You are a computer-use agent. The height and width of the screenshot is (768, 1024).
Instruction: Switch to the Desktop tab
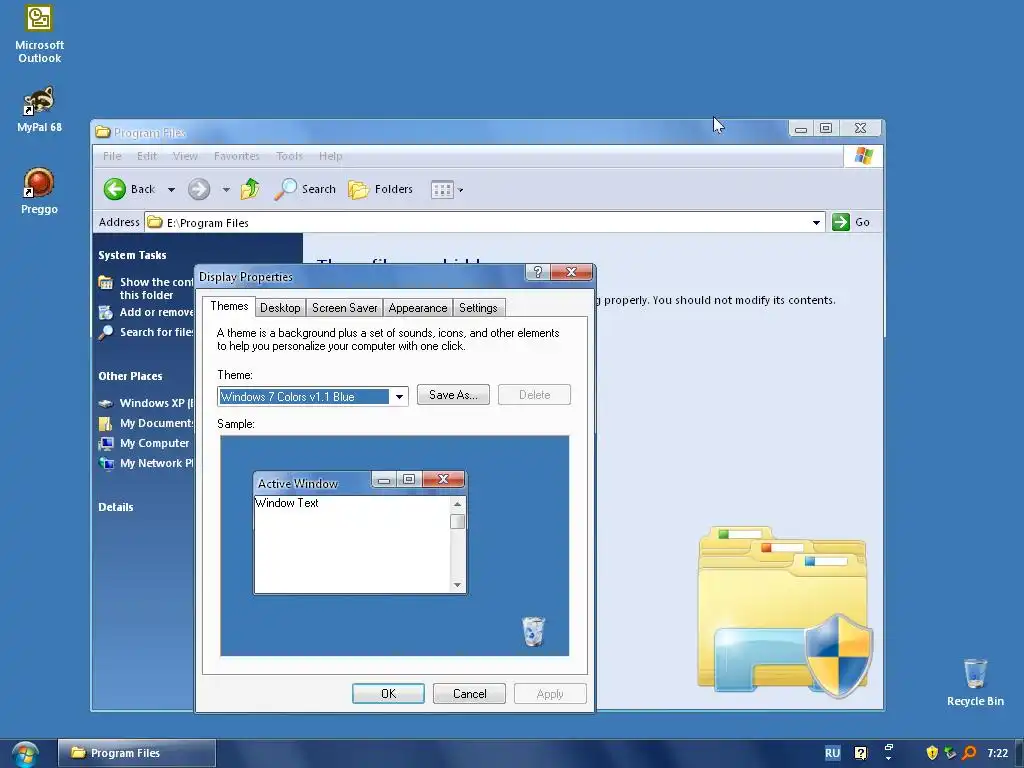click(x=280, y=308)
